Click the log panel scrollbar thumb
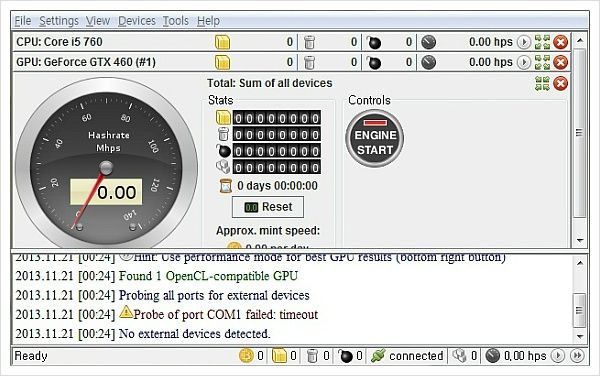The image size is (600, 376). (580, 311)
